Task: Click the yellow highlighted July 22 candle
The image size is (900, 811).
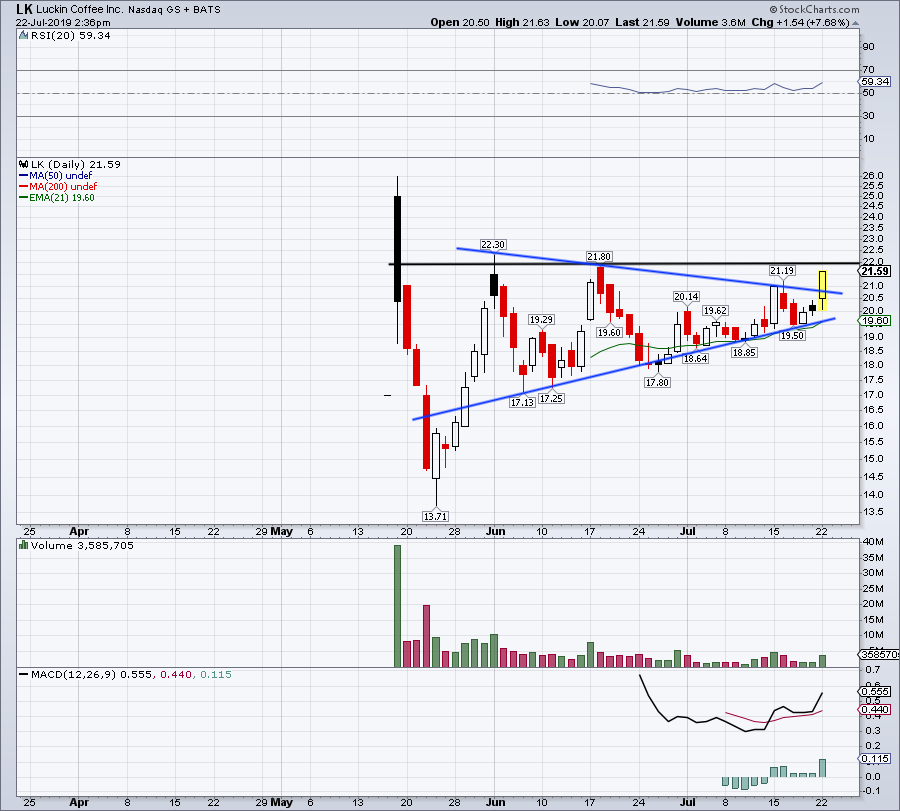Action: (x=822, y=291)
